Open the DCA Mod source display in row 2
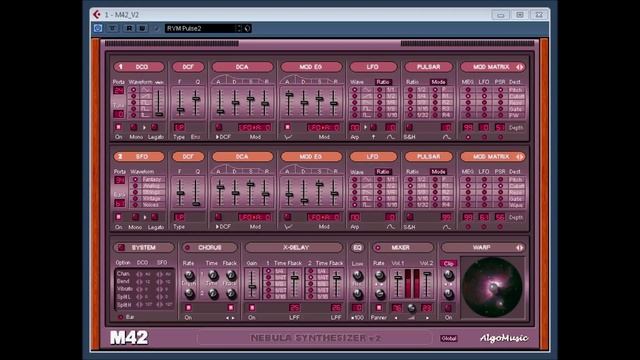 point(255,217)
